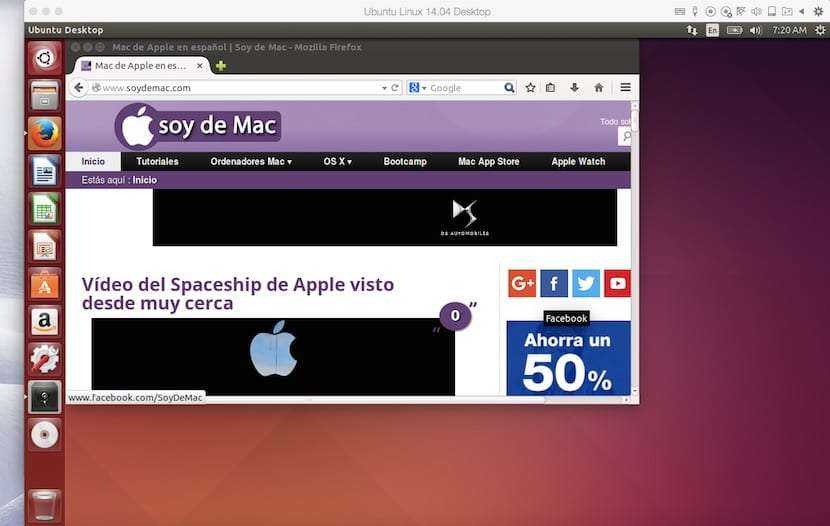Expand the OS X dropdown menu

[337, 161]
